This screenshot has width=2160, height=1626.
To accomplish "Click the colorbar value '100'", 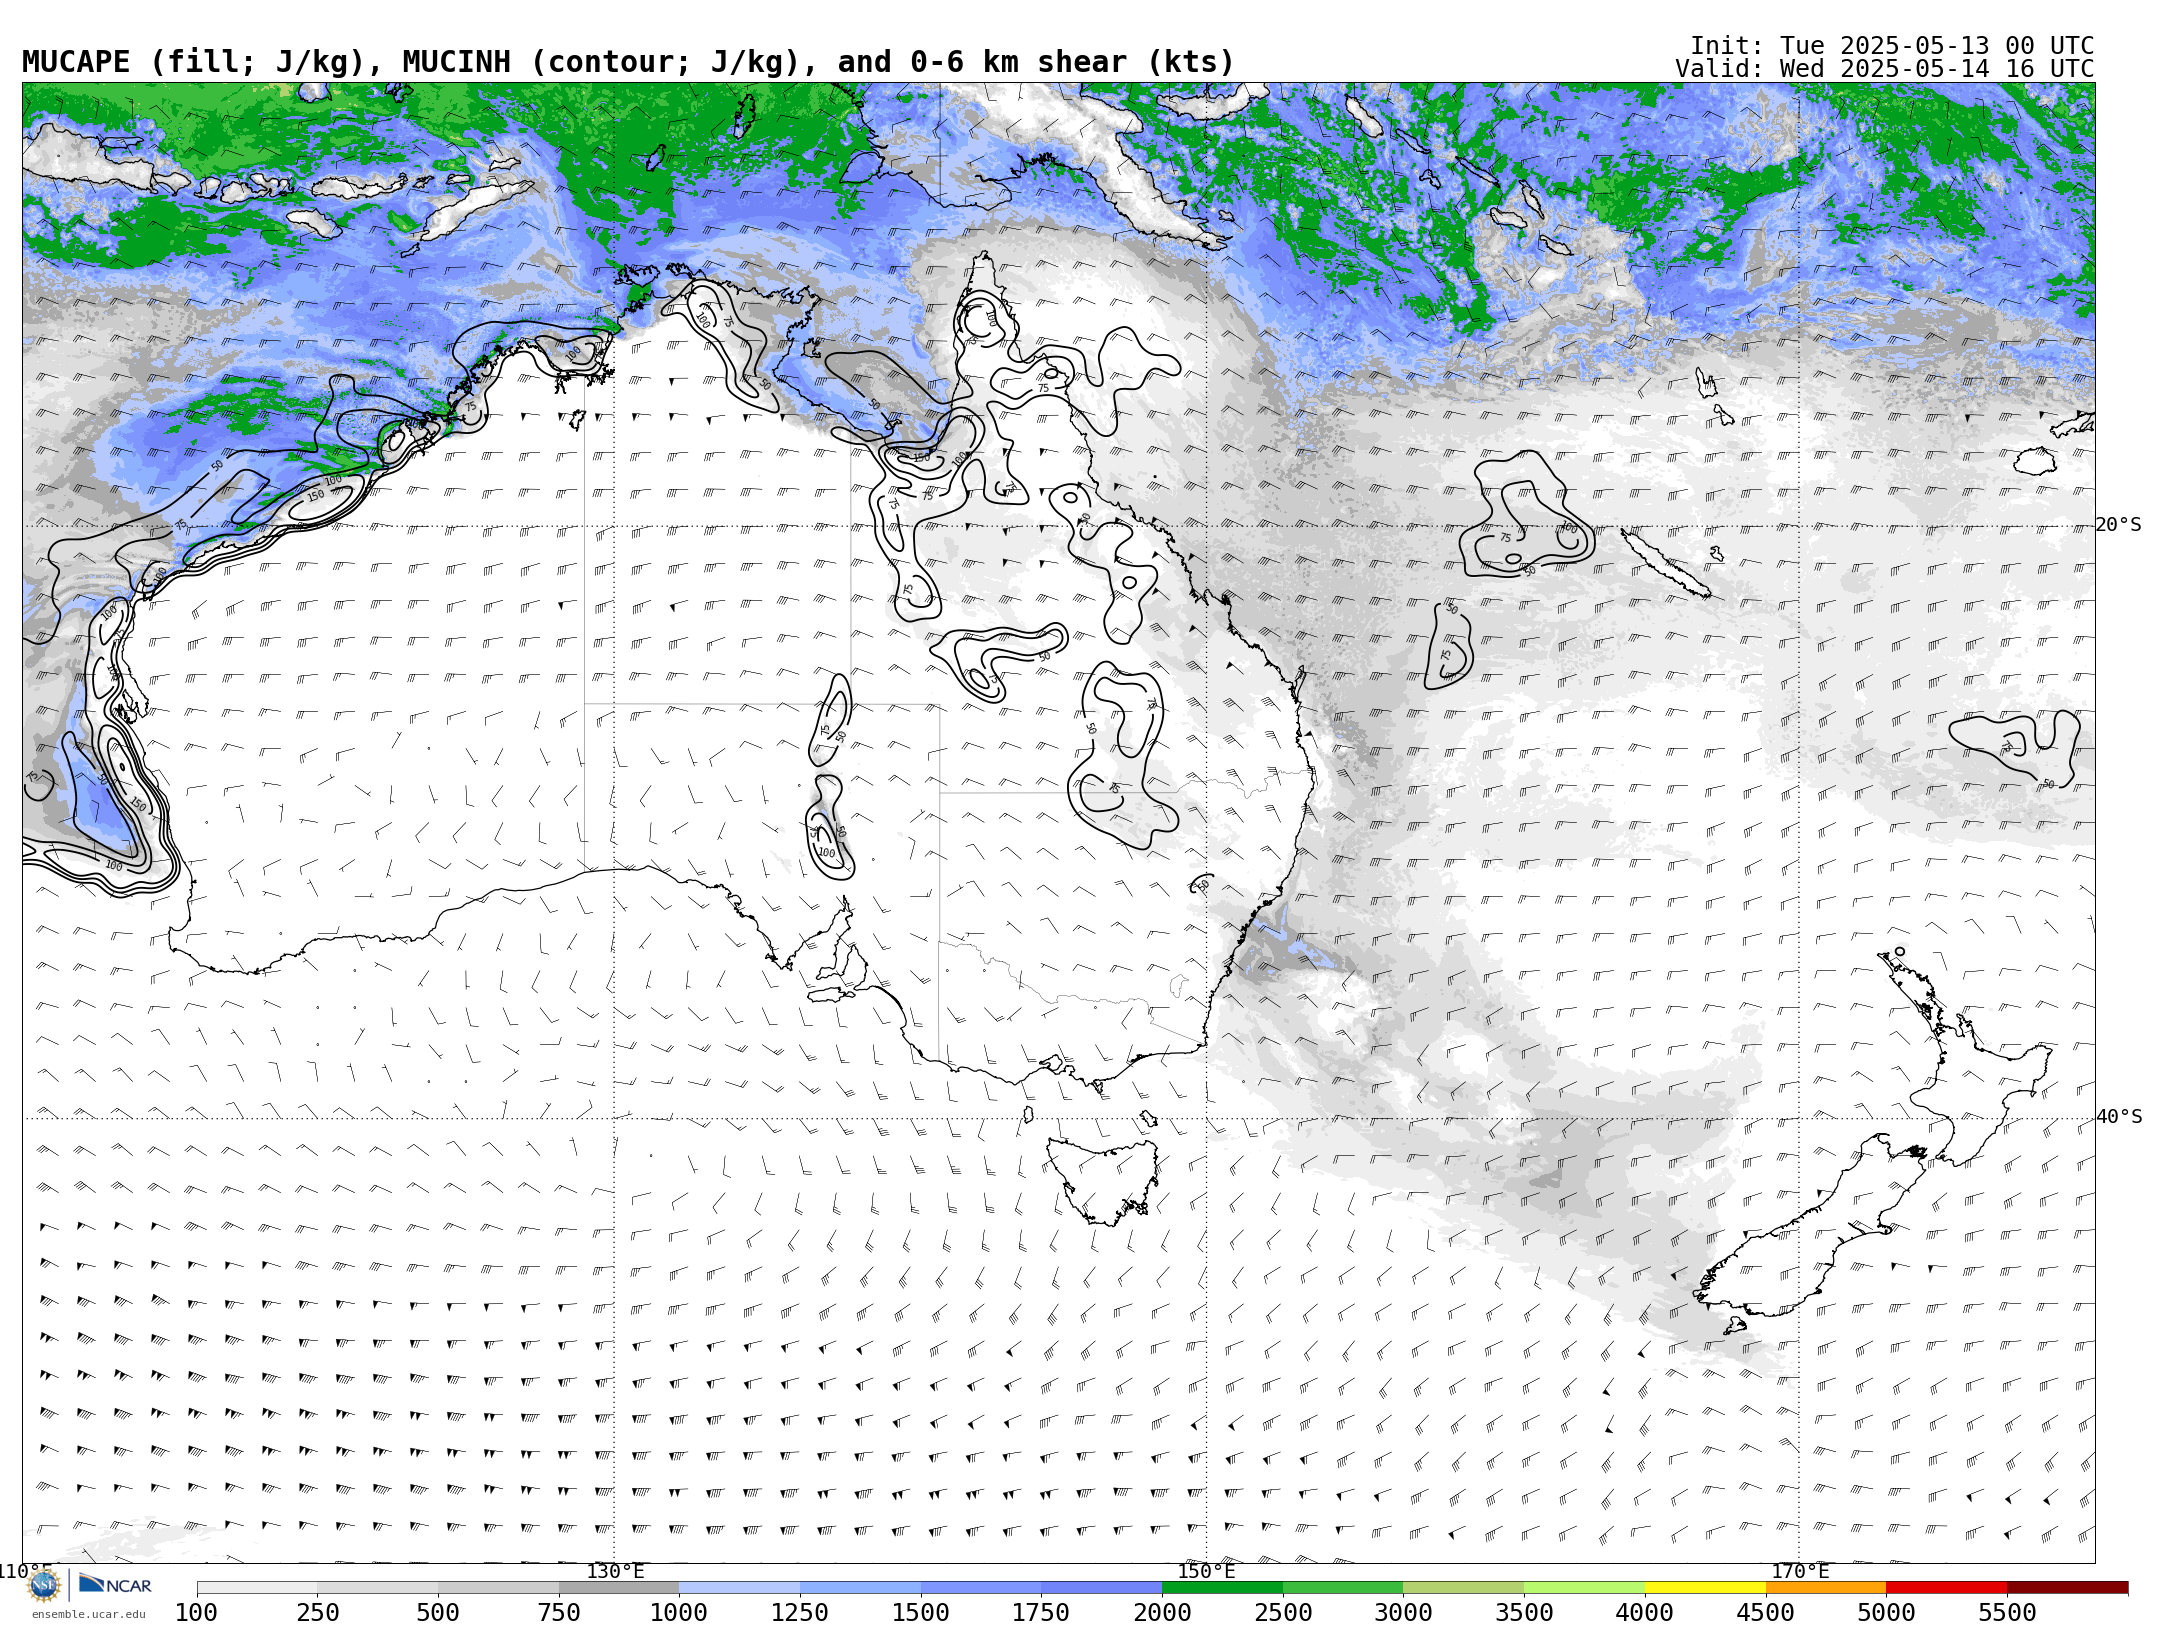I will click(x=196, y=1613).
